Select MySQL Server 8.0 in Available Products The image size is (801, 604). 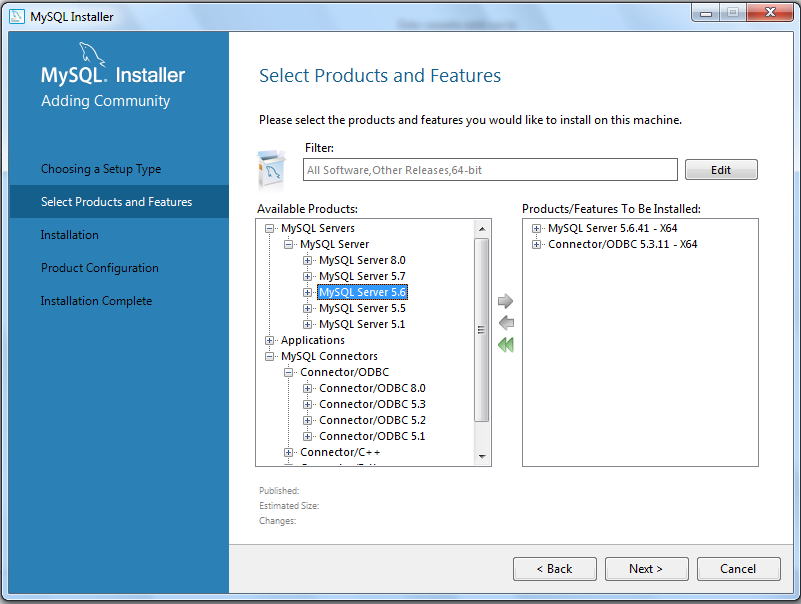tap(362, 261)
